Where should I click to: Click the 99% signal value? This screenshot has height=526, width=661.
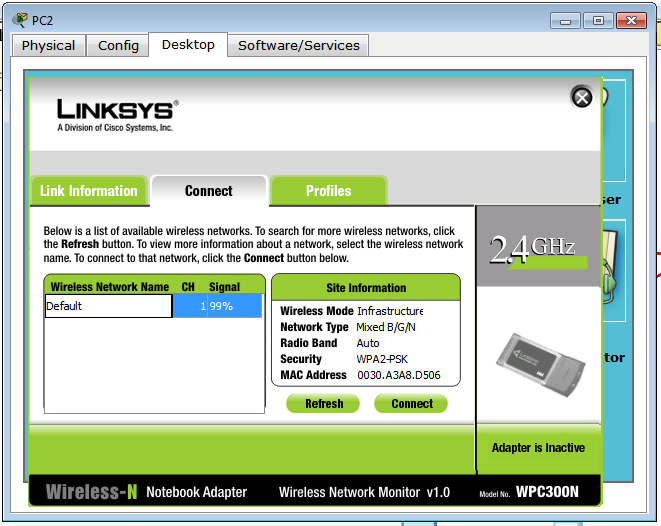tap(221, 306)
